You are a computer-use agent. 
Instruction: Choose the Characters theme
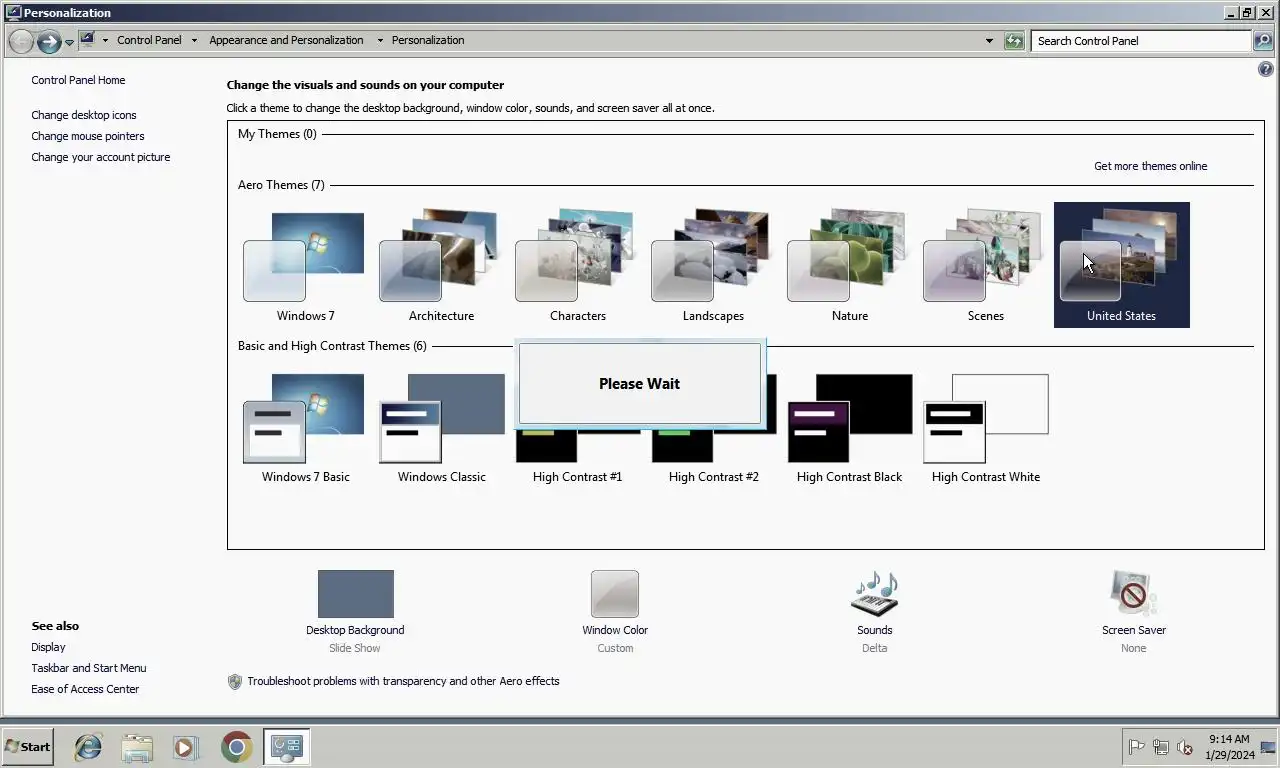point(577,265)
